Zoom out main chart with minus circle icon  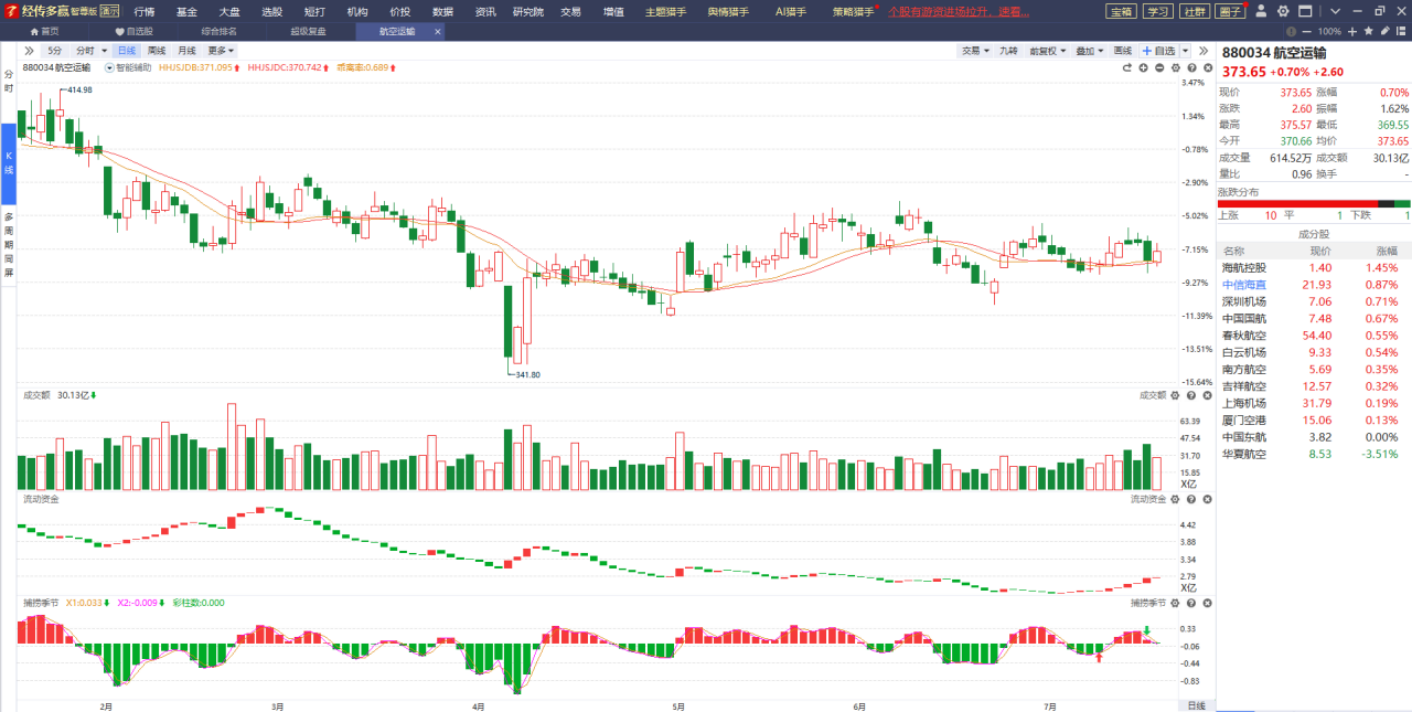1159,68
